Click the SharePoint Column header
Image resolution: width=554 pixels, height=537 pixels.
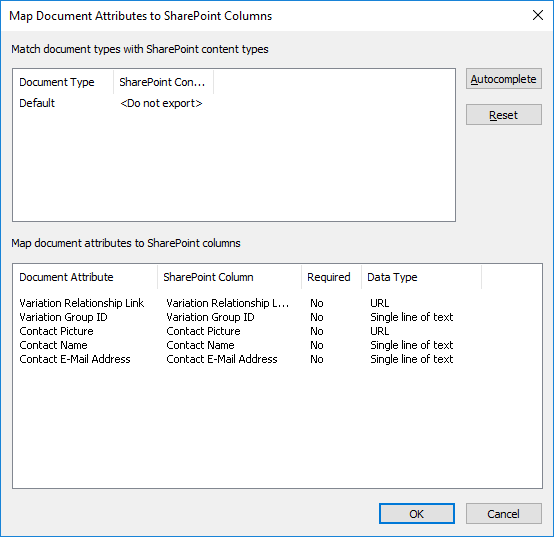point(229,277)
